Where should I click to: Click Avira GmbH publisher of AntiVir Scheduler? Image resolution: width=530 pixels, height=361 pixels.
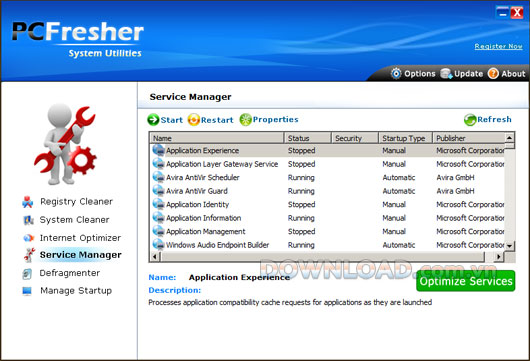(456, 177)
